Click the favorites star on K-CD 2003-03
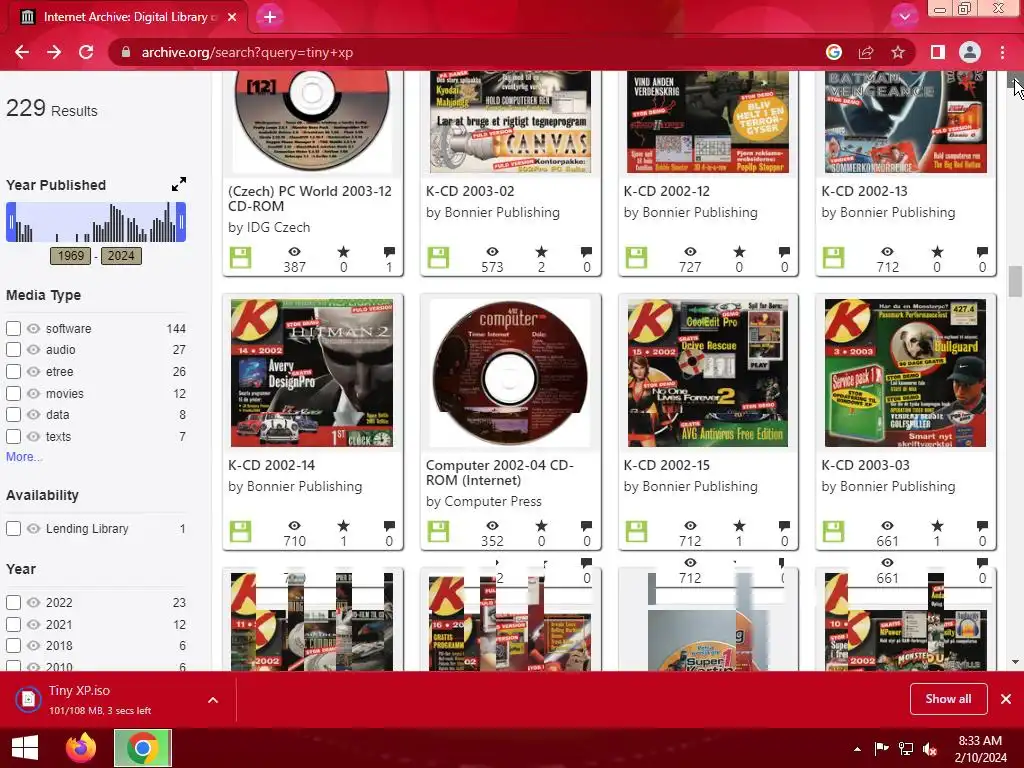 (937, 526)
